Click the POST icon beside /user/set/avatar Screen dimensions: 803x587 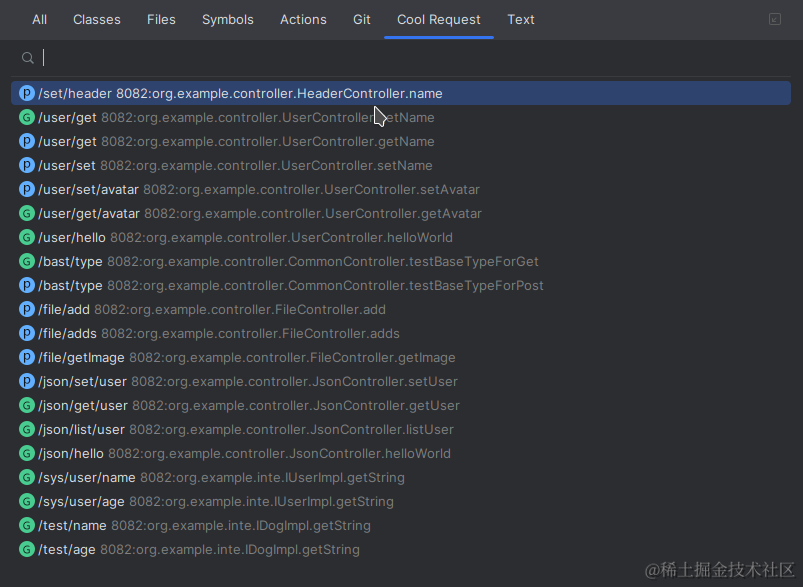tap(27, 190)
